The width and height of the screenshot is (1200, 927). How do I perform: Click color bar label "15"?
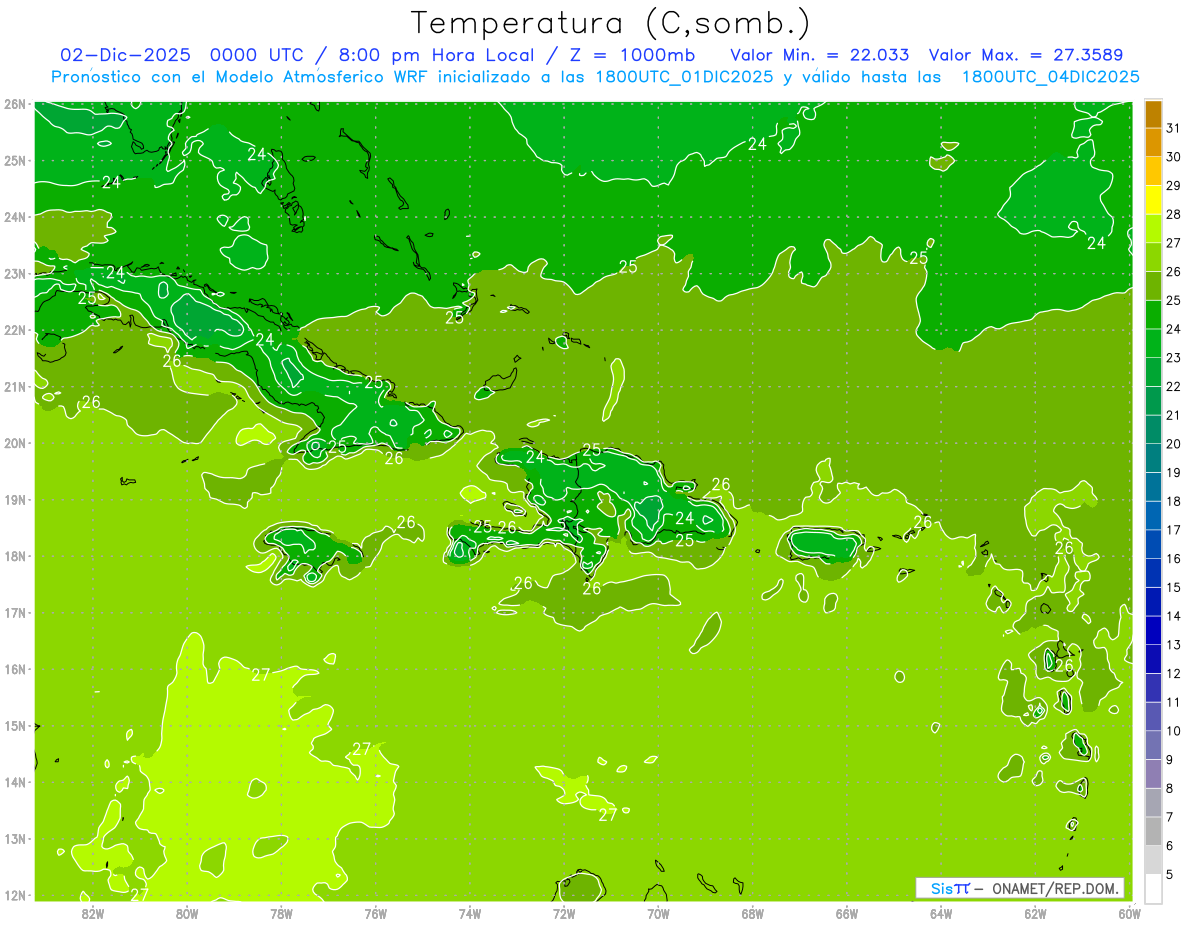tap(1173, 588)
